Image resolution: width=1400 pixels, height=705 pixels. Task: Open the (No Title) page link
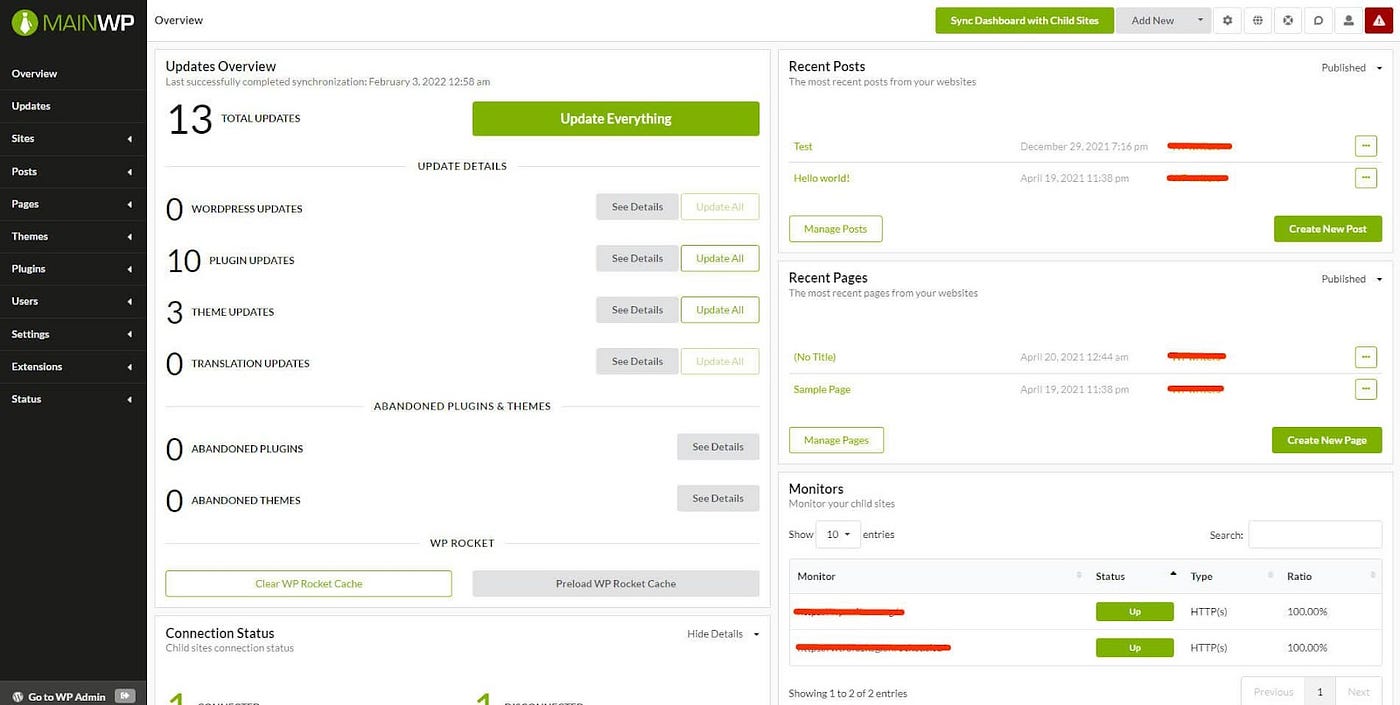tap(814, 357)
